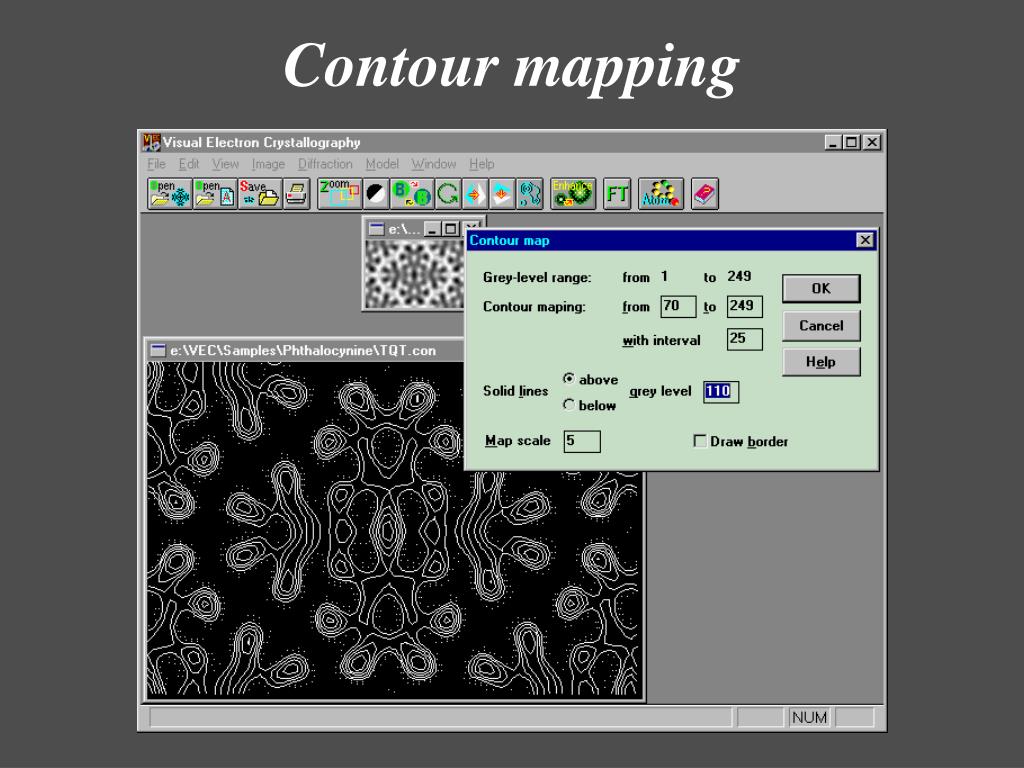This screenshot has width=1024, height=768.
Task: Open help book icon
Action: 705,194
